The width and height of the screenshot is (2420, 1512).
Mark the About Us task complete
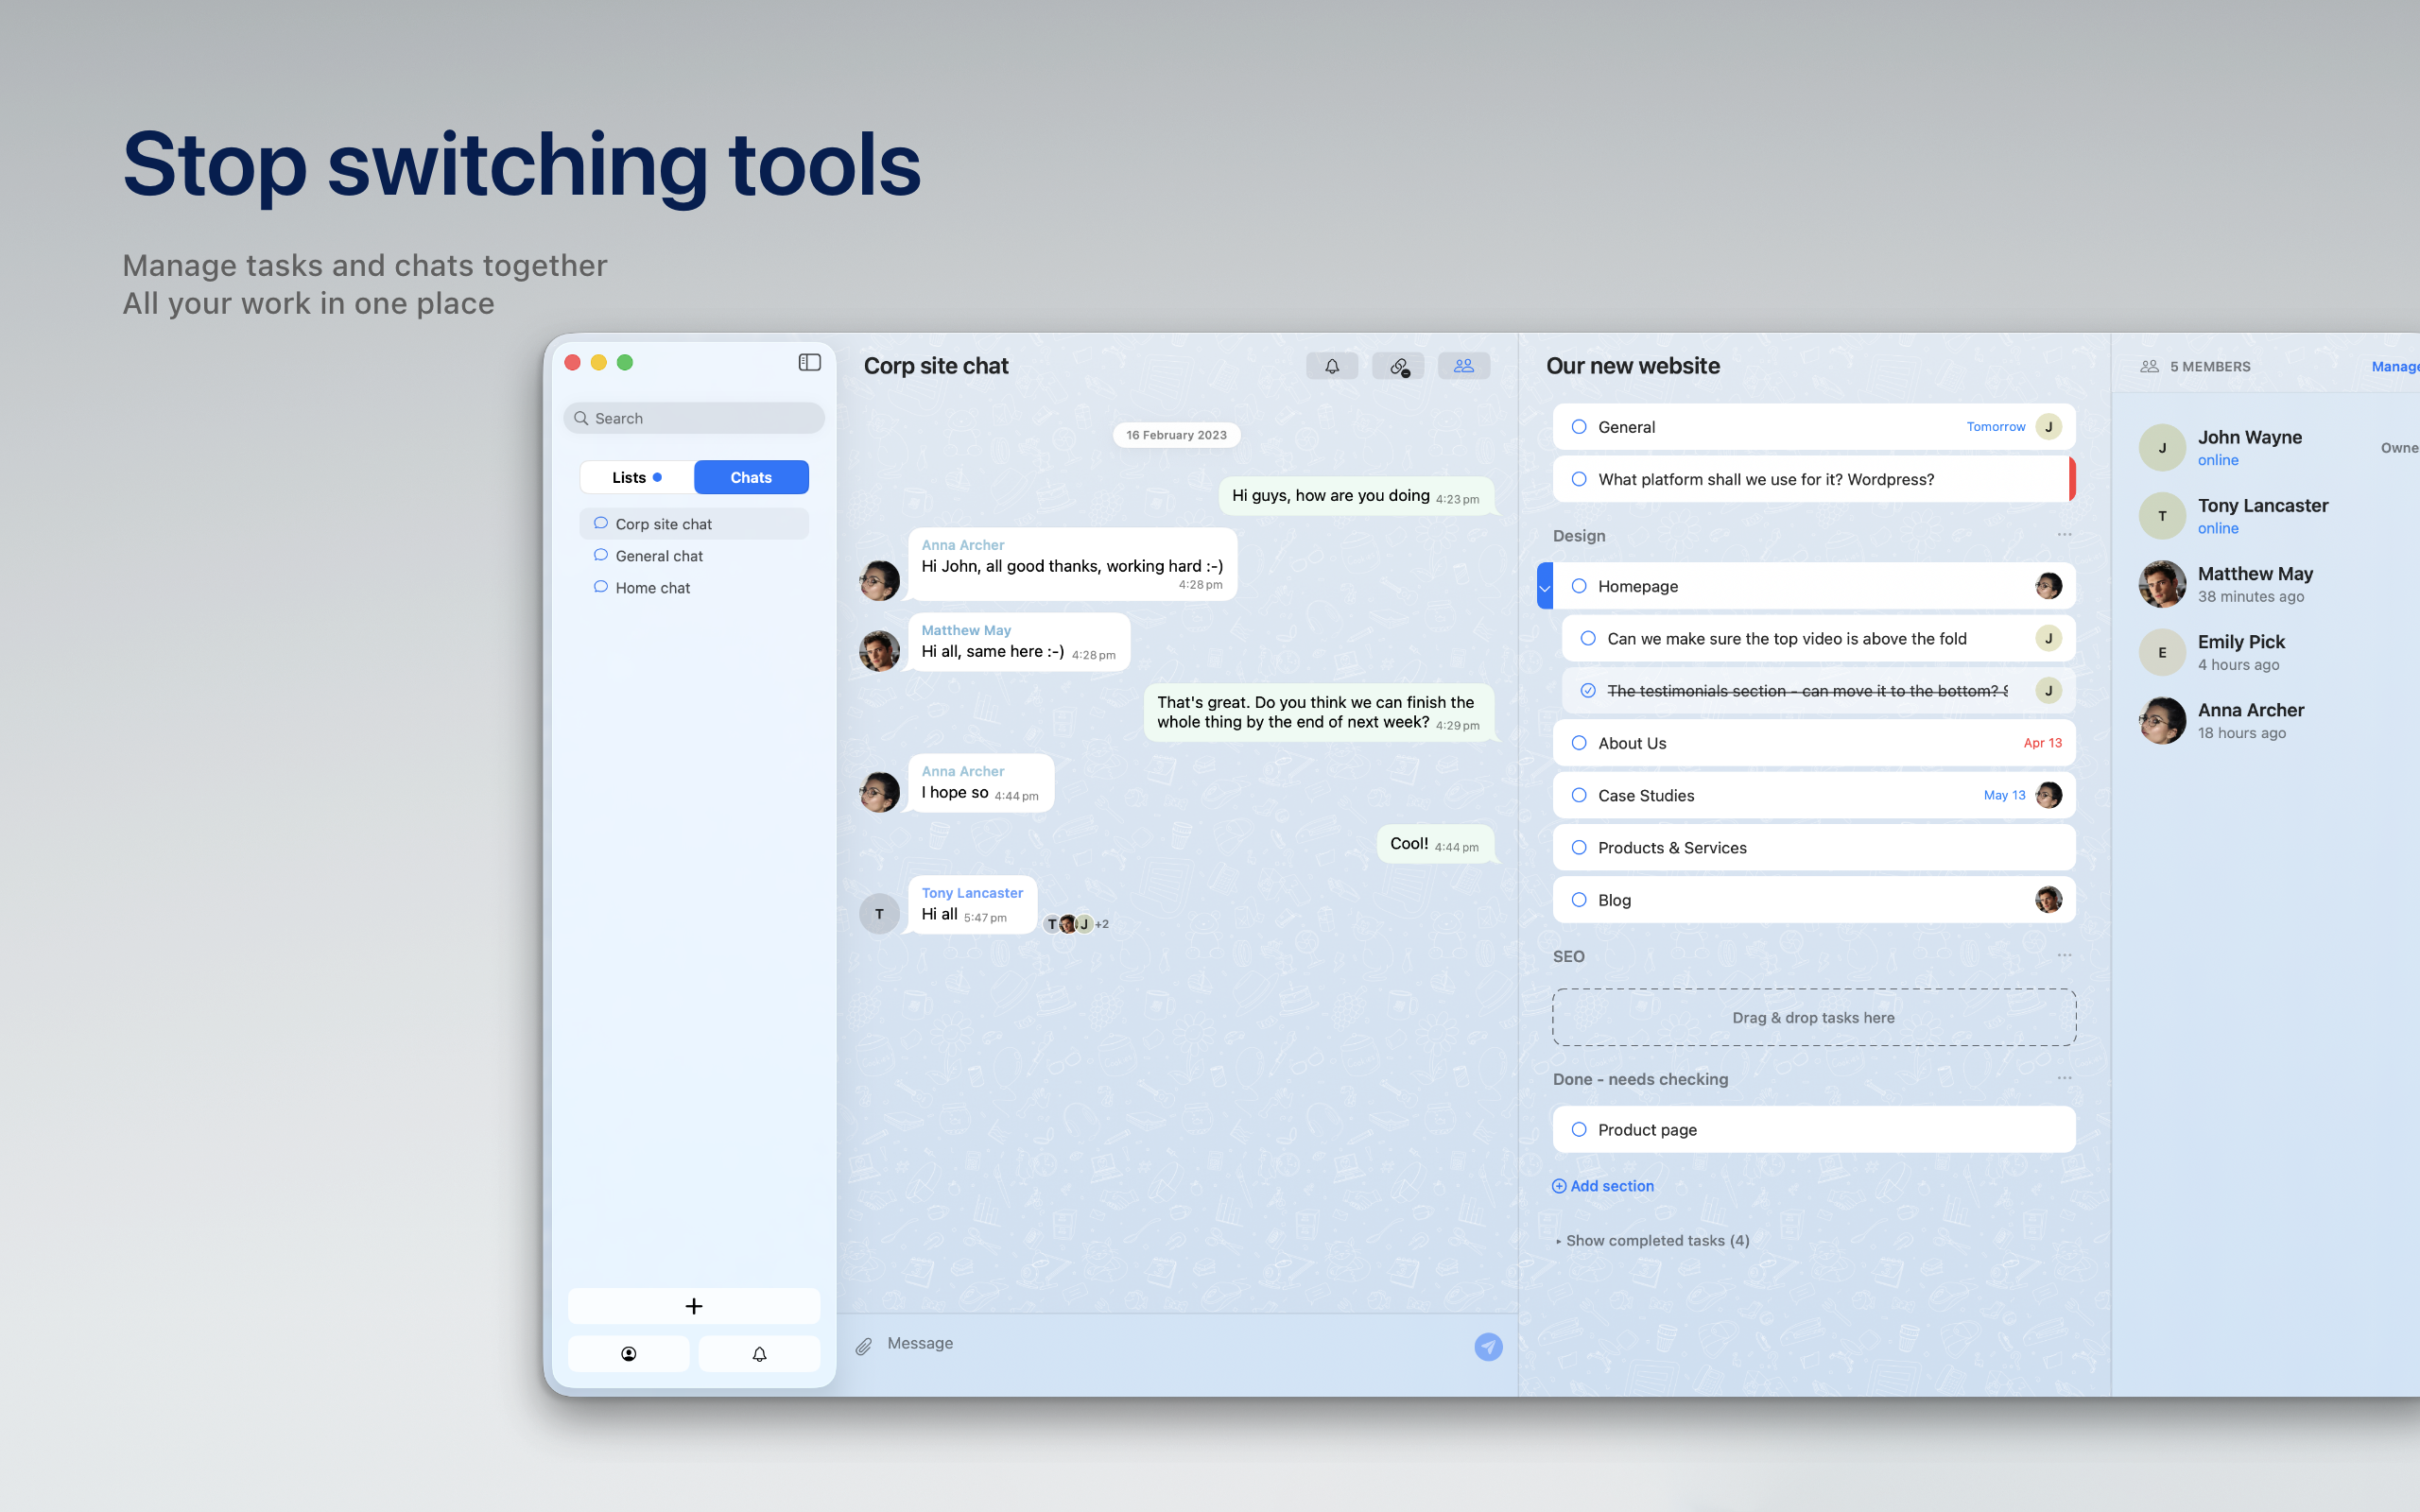point(1579,742)
